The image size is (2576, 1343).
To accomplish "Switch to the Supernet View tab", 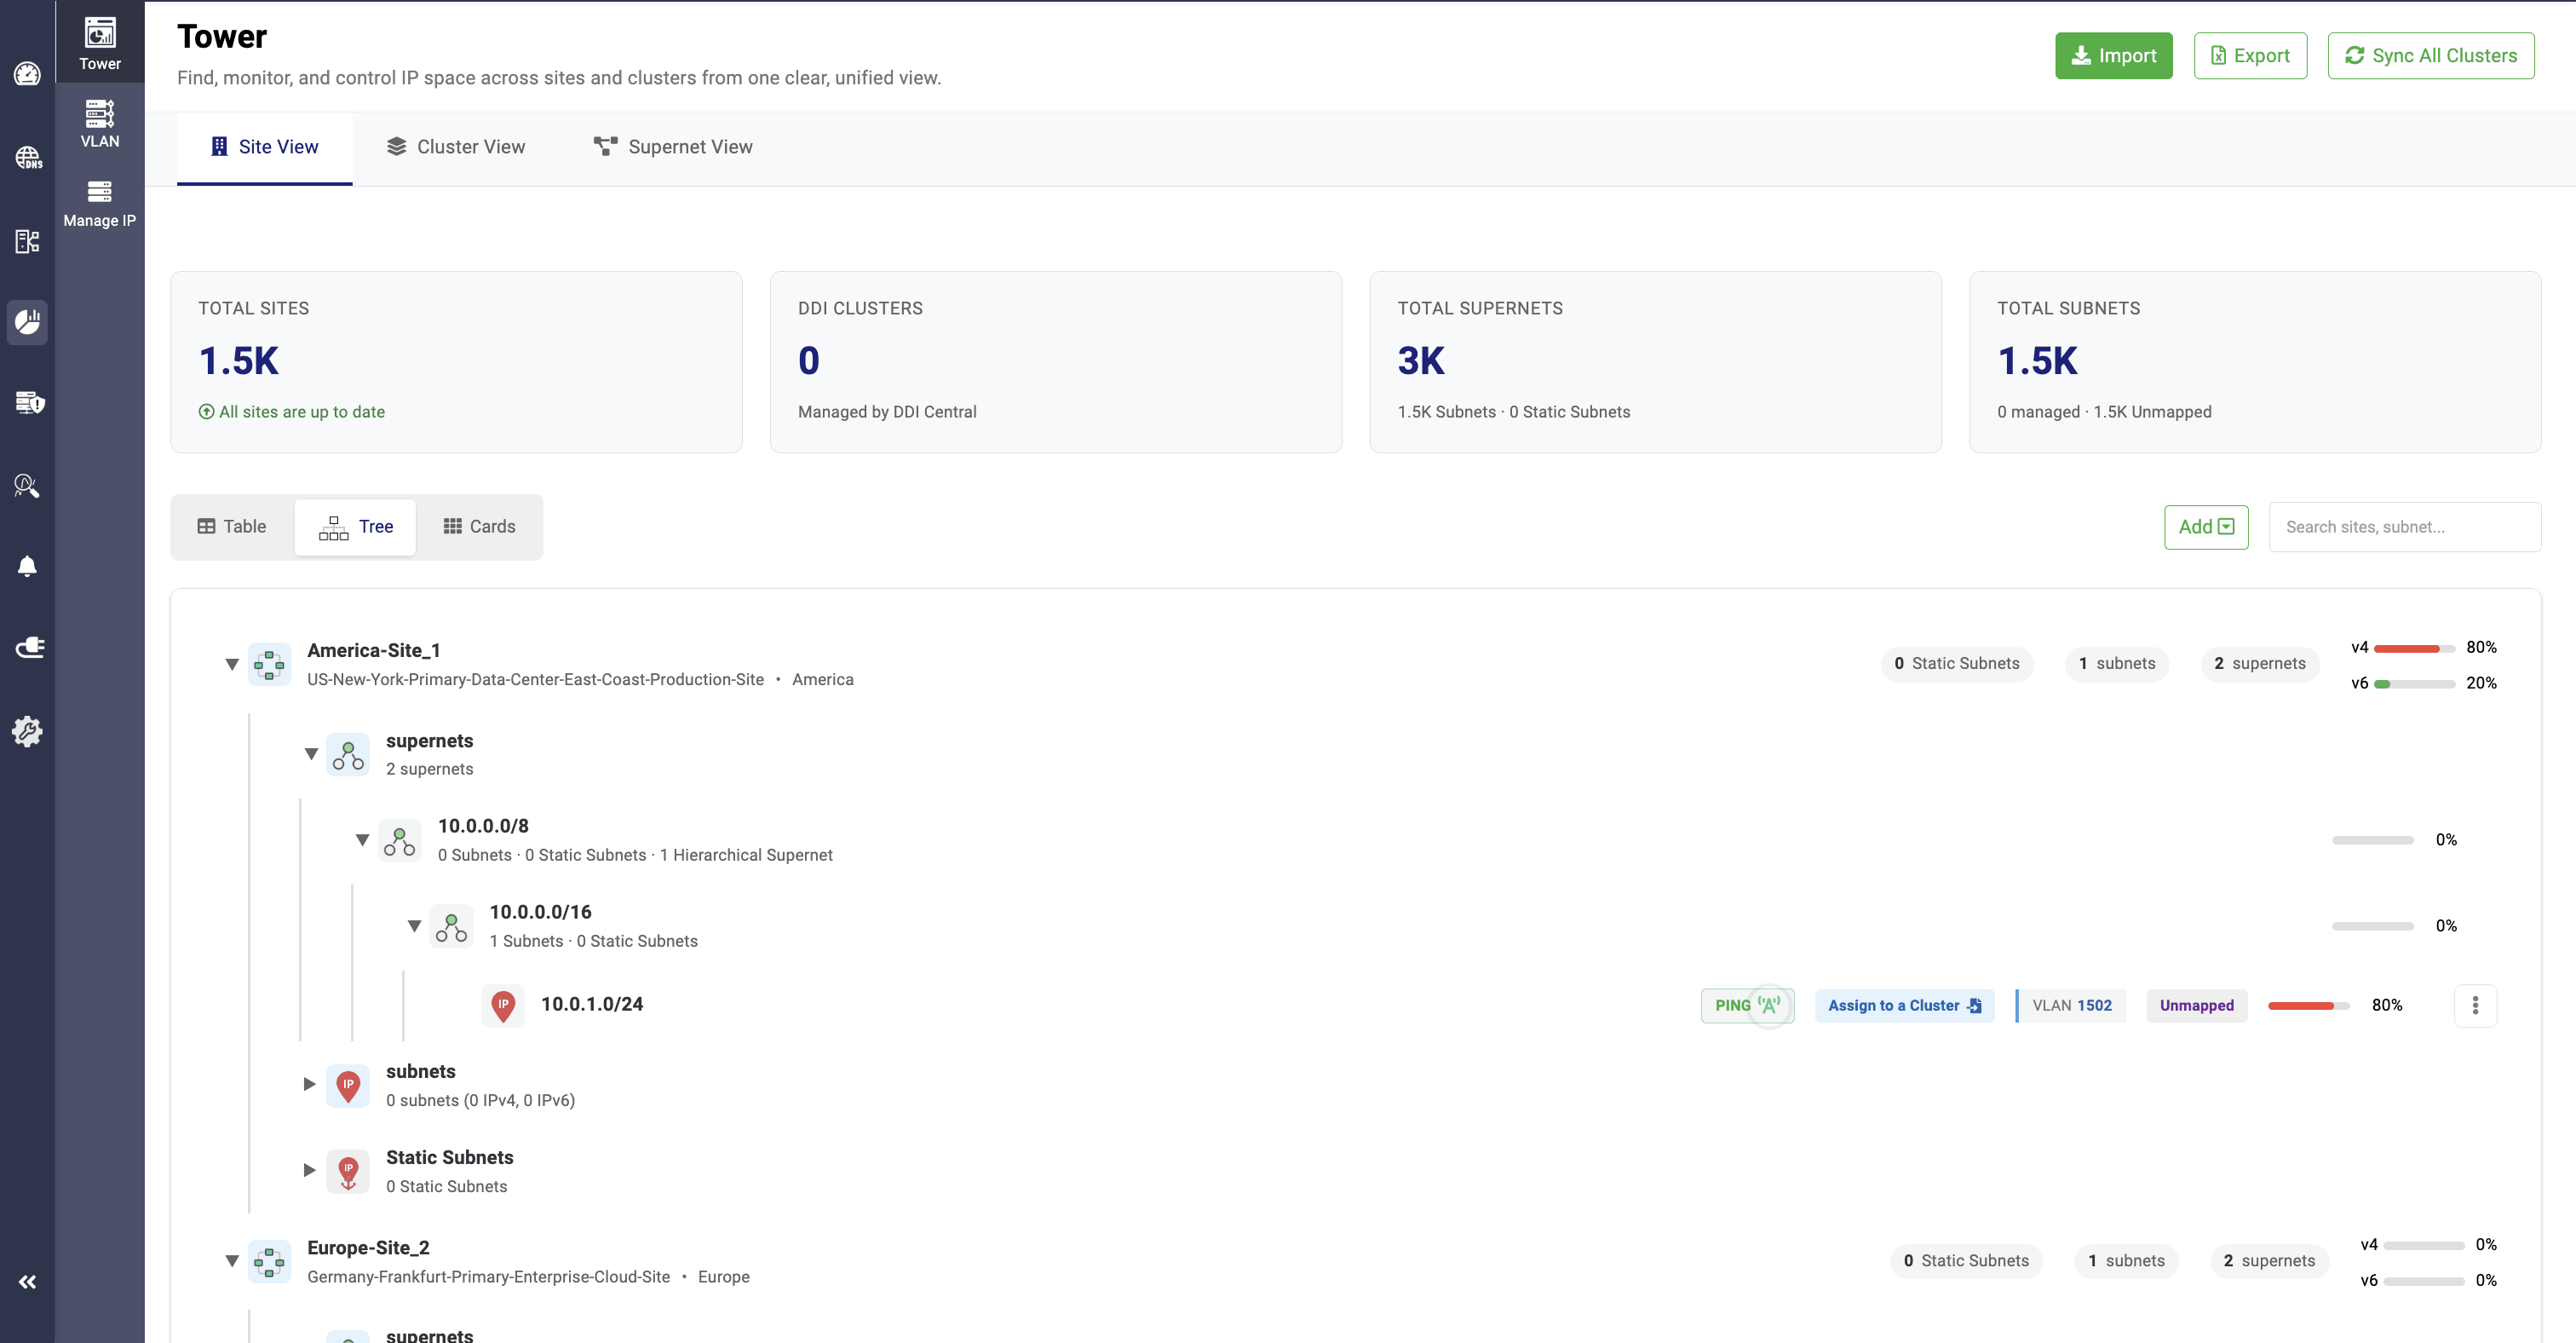I will tap(673, 147).
